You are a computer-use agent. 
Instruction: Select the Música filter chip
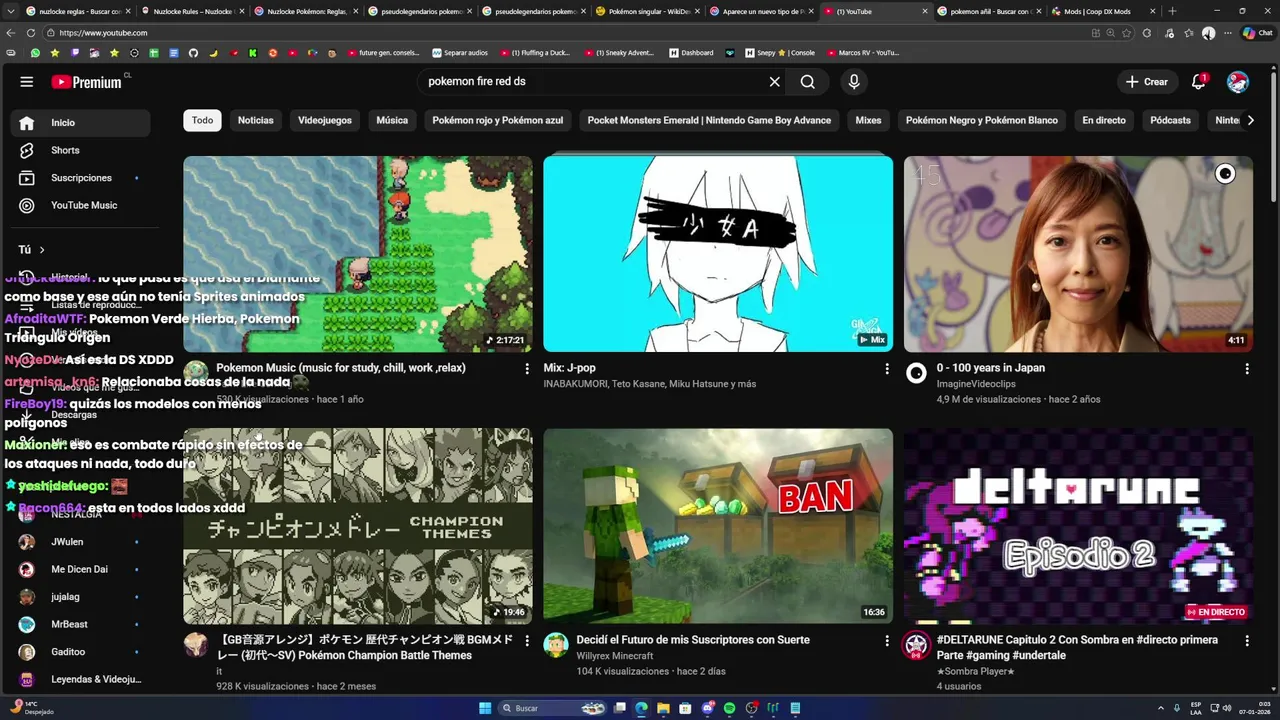click(x=392, y=120)
